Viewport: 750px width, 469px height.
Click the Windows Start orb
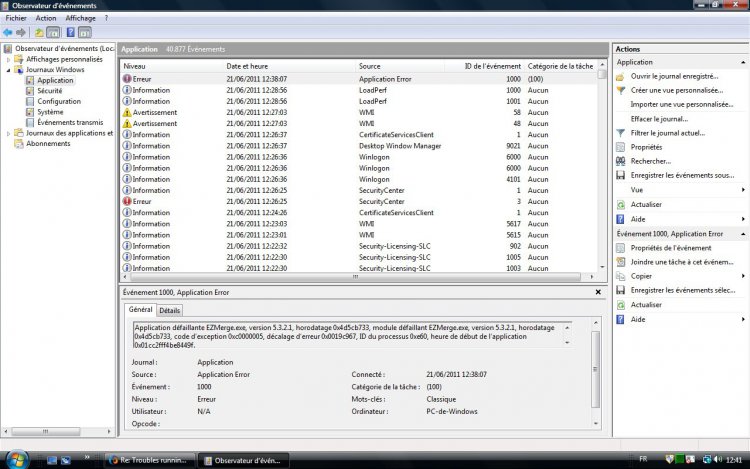point(17,459)
